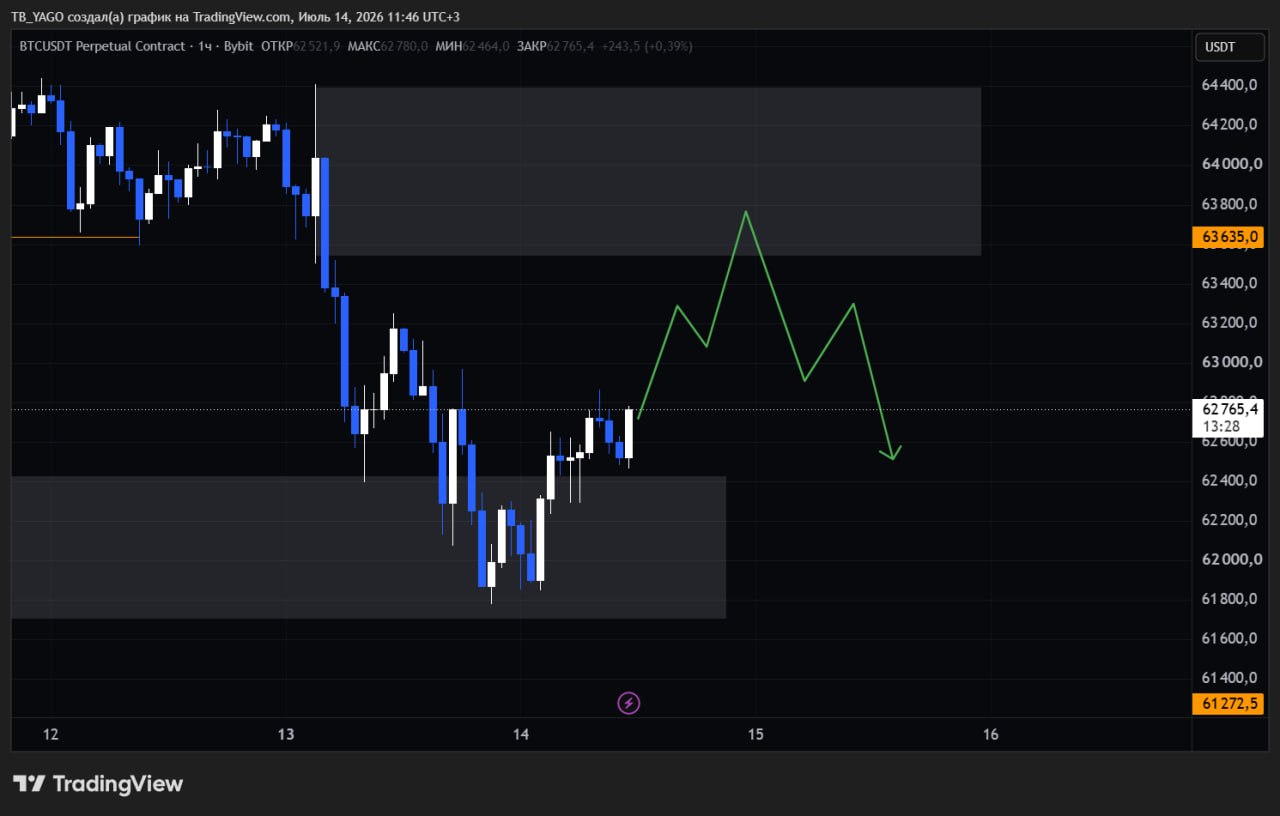Viewport: 1280px width, 816px height.
Task: Click the orange 61272,5 price label
Action: tap(1228, 703)
